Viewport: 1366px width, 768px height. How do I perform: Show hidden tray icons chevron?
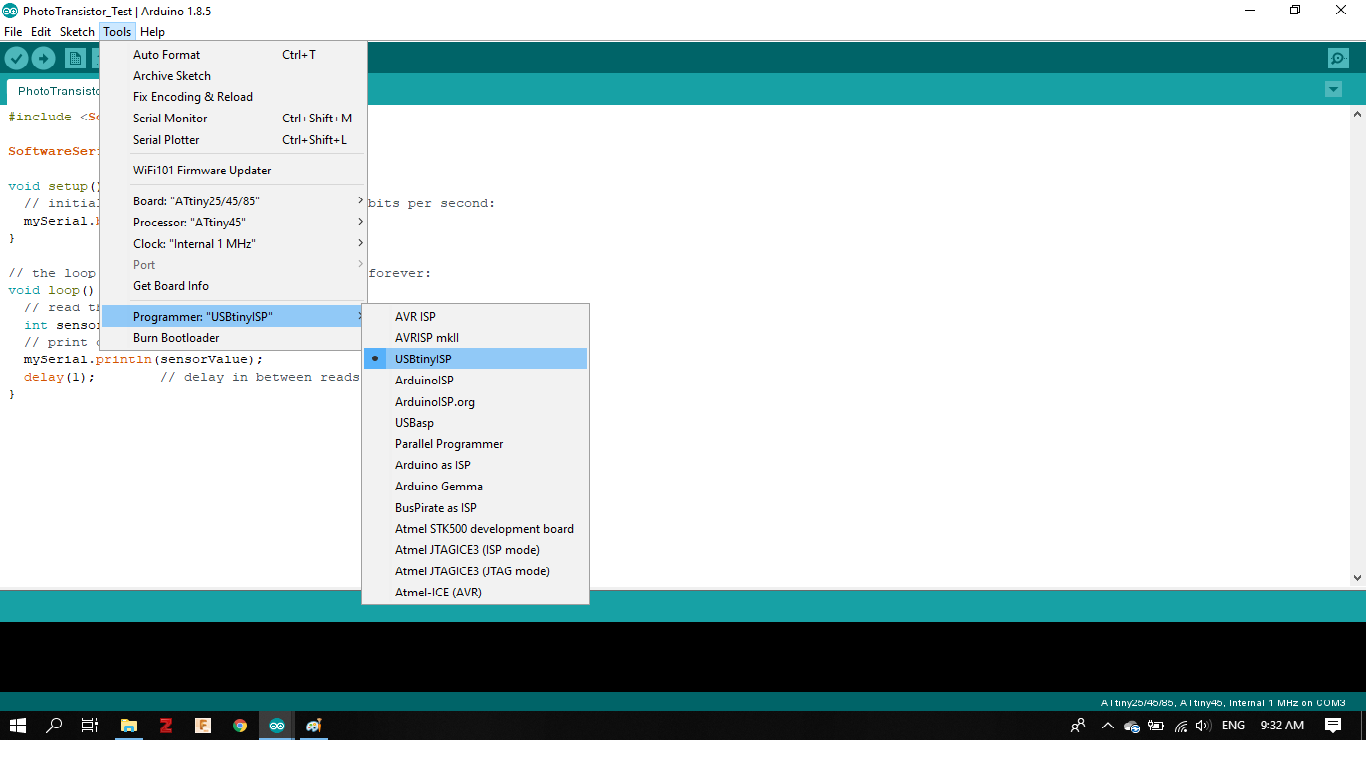click(x=1107, y=726)
